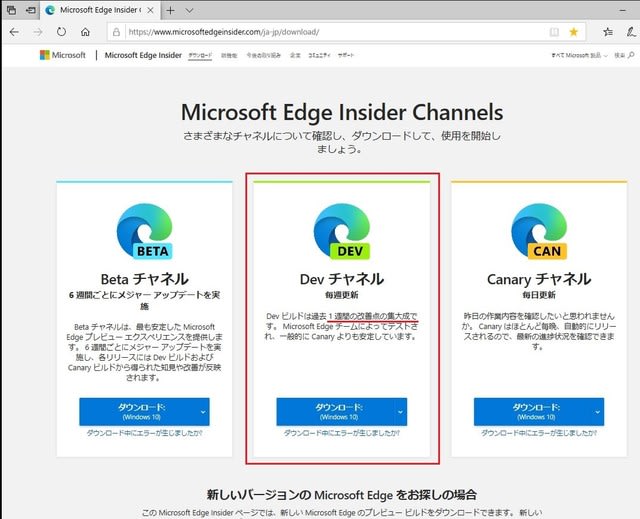Screen dimensions: 640x519
Task: Click the Beta チャネルは、最も安定した description
Action: click(144, 352)
